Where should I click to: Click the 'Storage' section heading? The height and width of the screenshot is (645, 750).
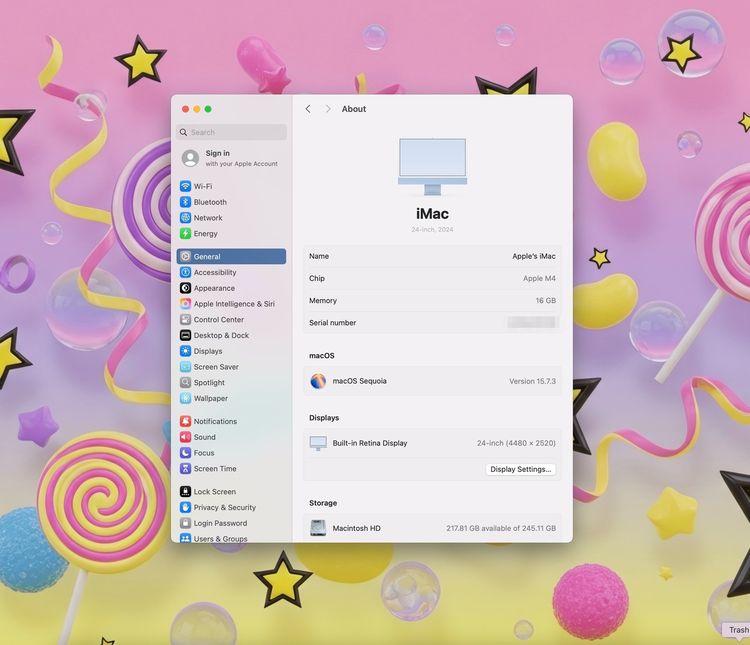[x=323, y=503]
